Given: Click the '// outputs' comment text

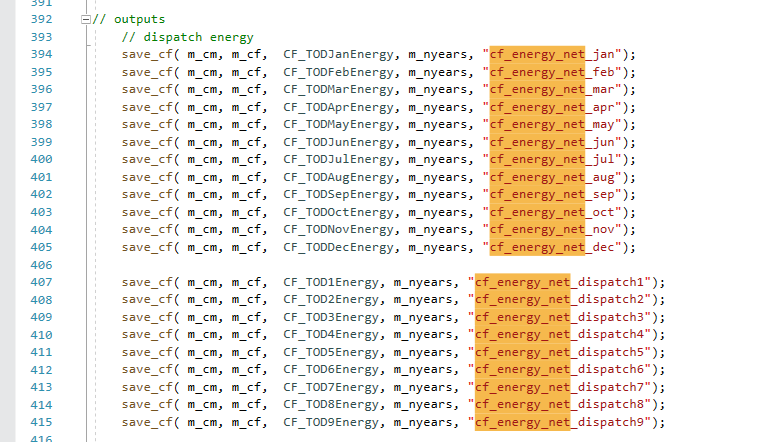Looking at the screenshot, I should (x=129, y=19).
